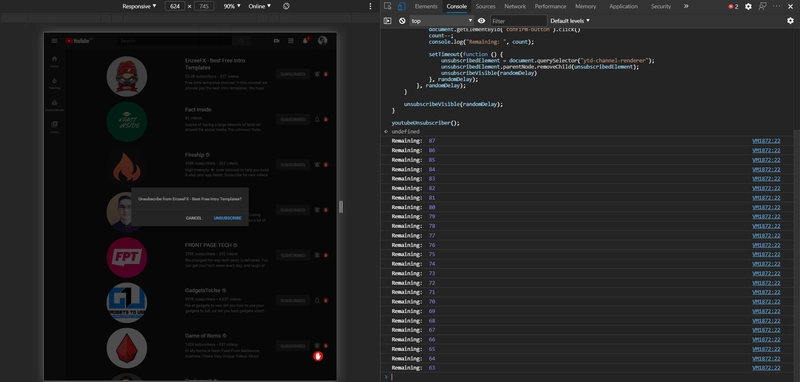
Task: Go to Home in YouTube sidebar
Action: point(54,62)
